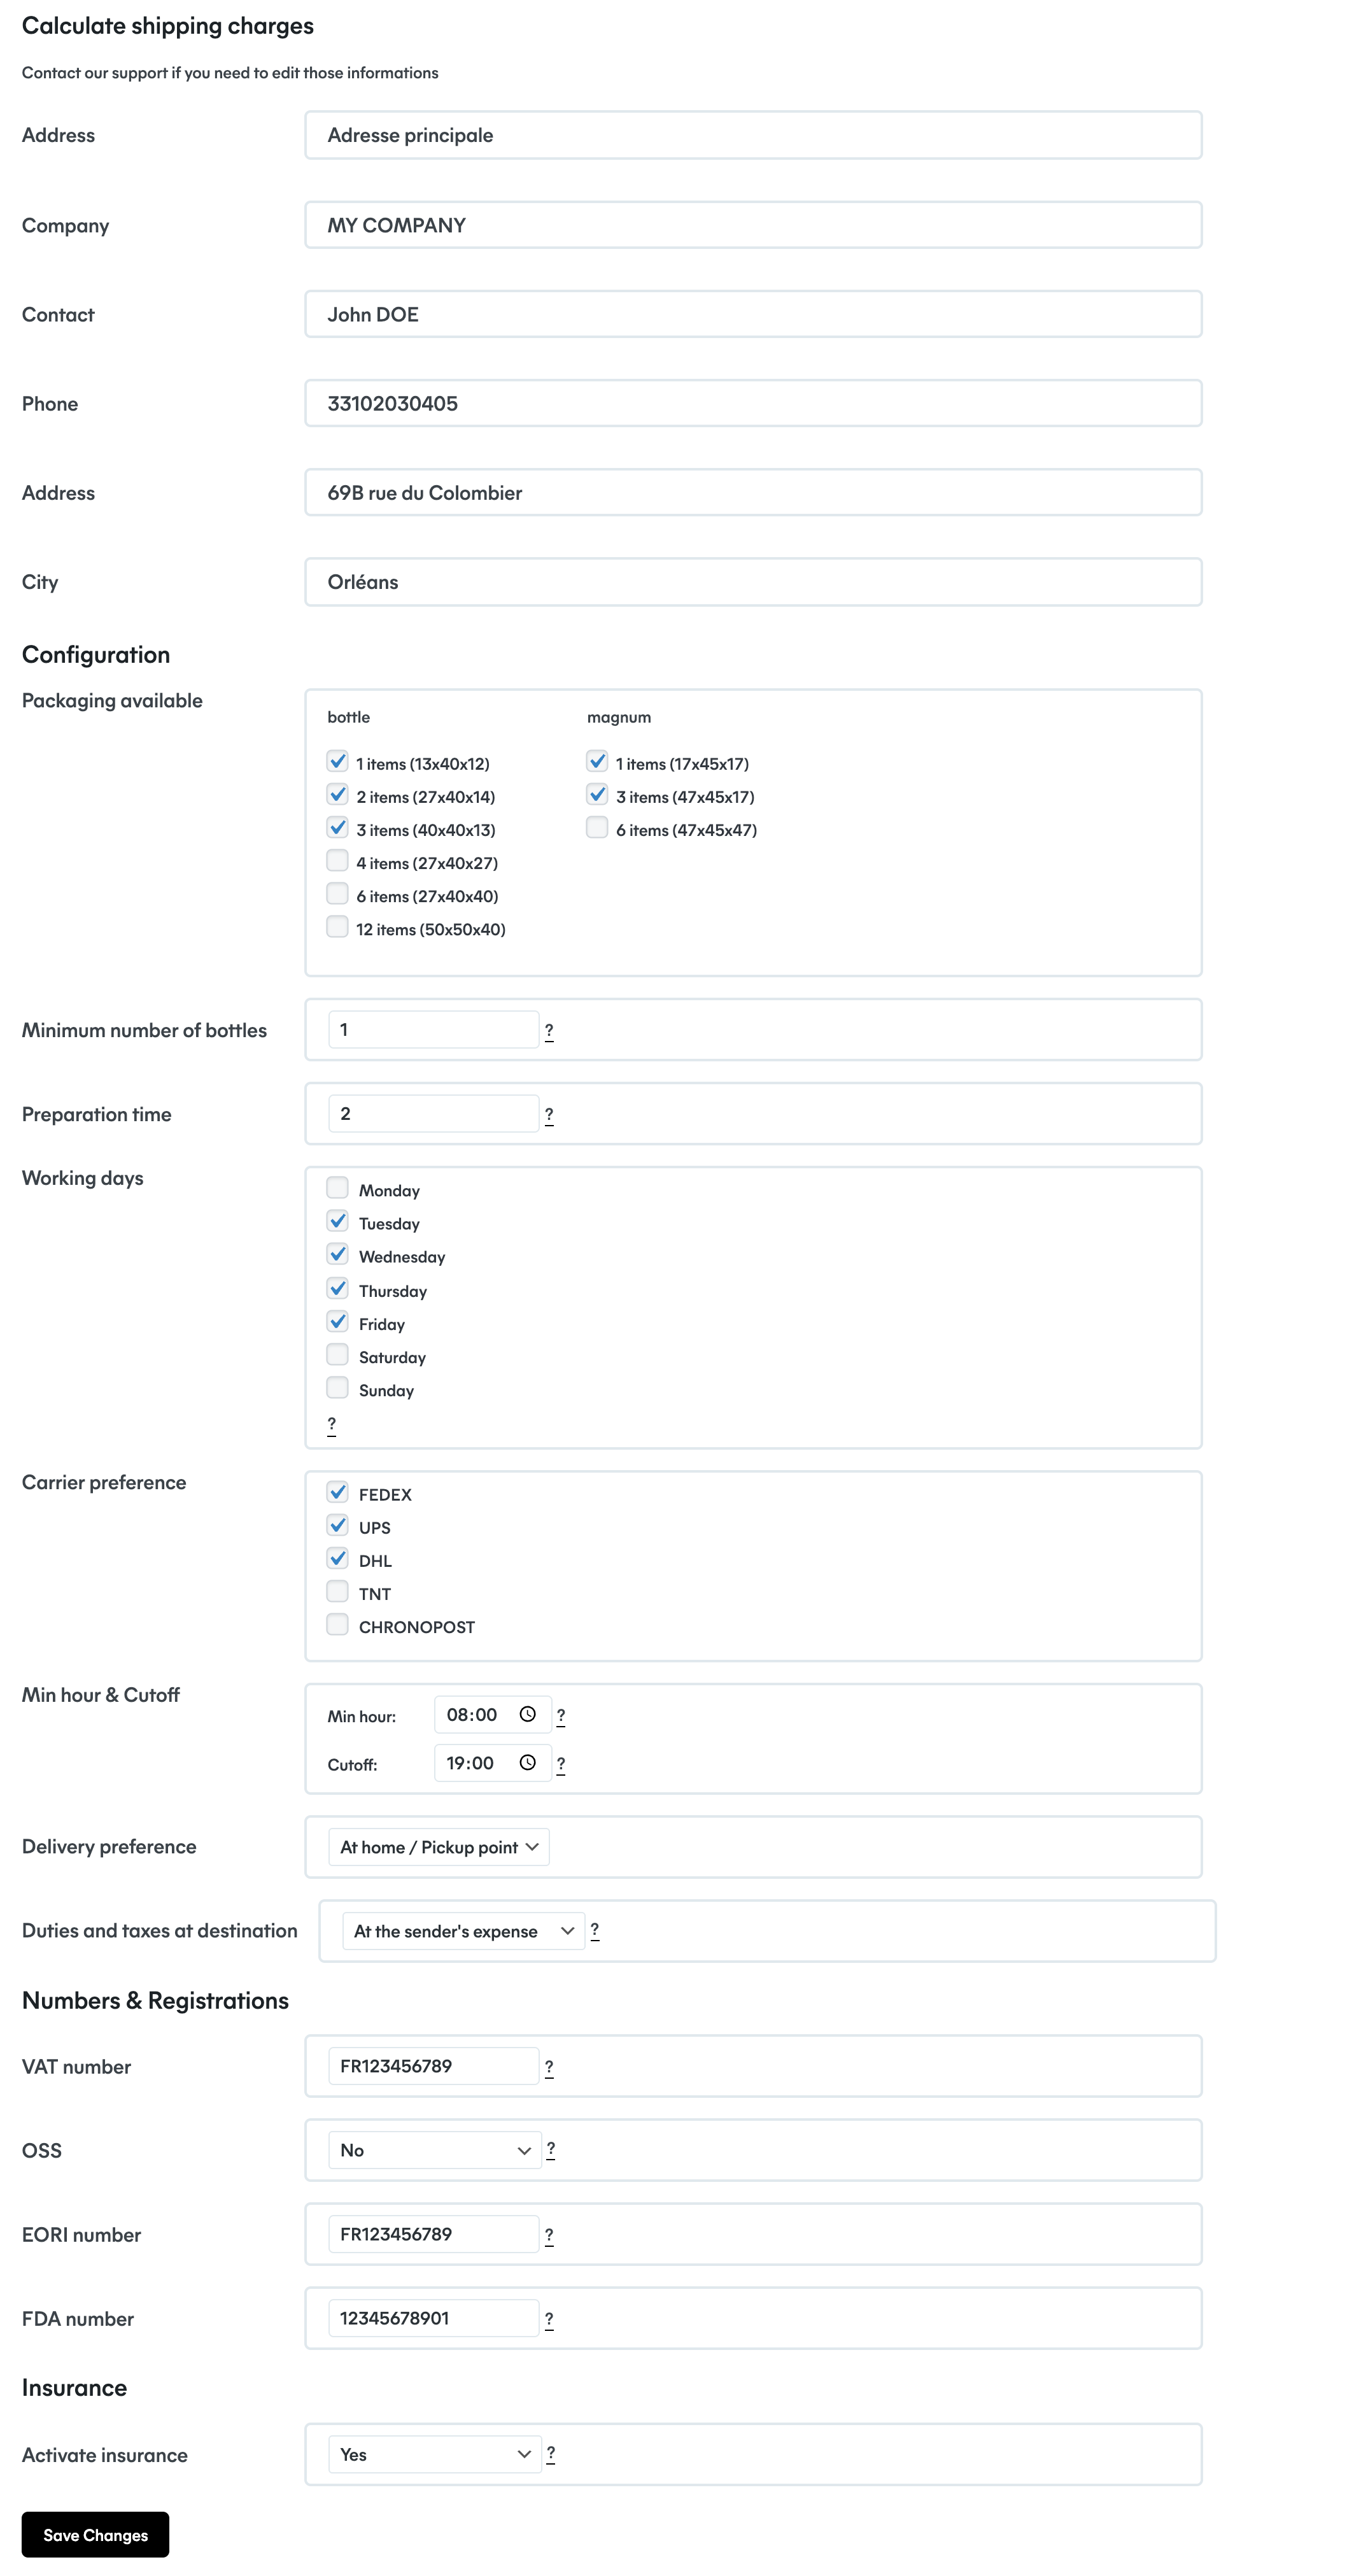Viewport: 1354px width, 2576px height.
Task: Open the Activate insurance dropdown
Action: [434, 2455]
